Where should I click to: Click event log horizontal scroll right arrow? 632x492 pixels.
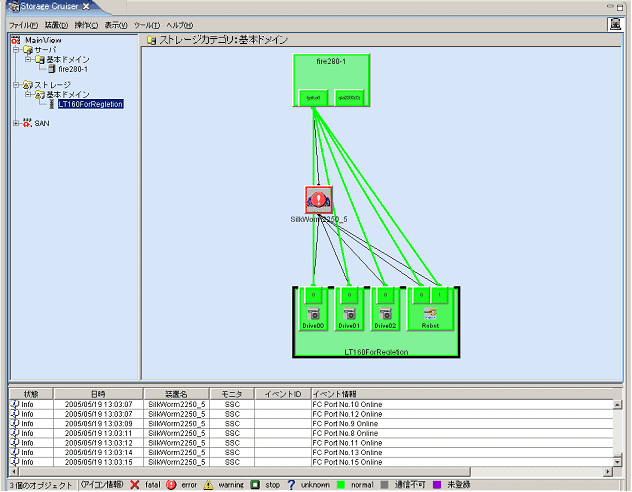pos(608,471)
